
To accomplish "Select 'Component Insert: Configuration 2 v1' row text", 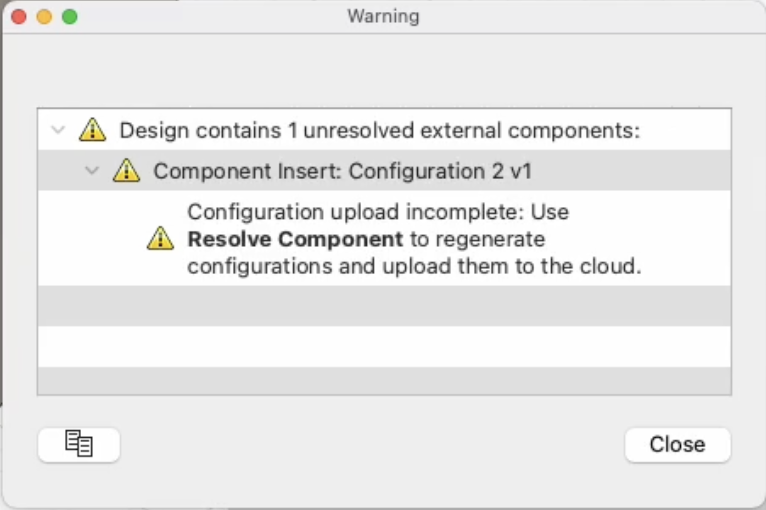I will pos(342,171).
